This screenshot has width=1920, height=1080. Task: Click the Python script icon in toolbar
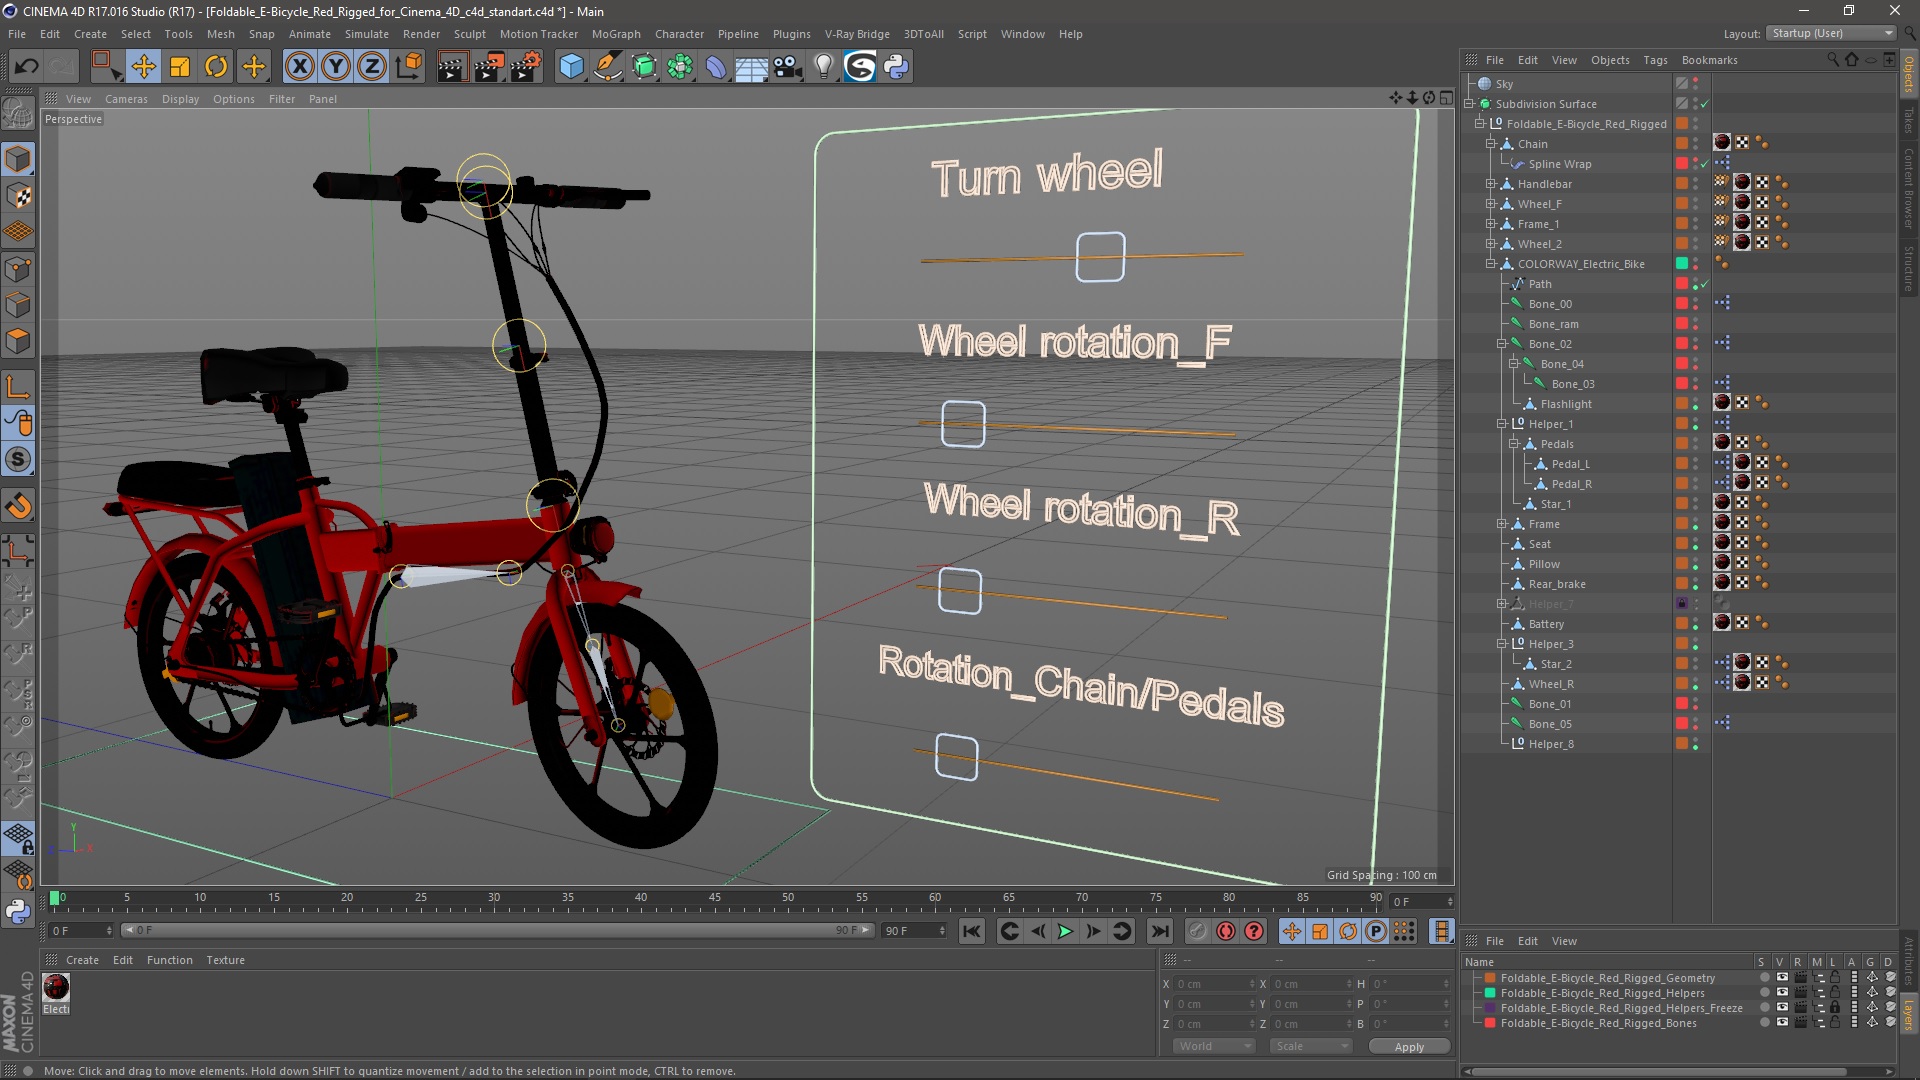(896, 67)
